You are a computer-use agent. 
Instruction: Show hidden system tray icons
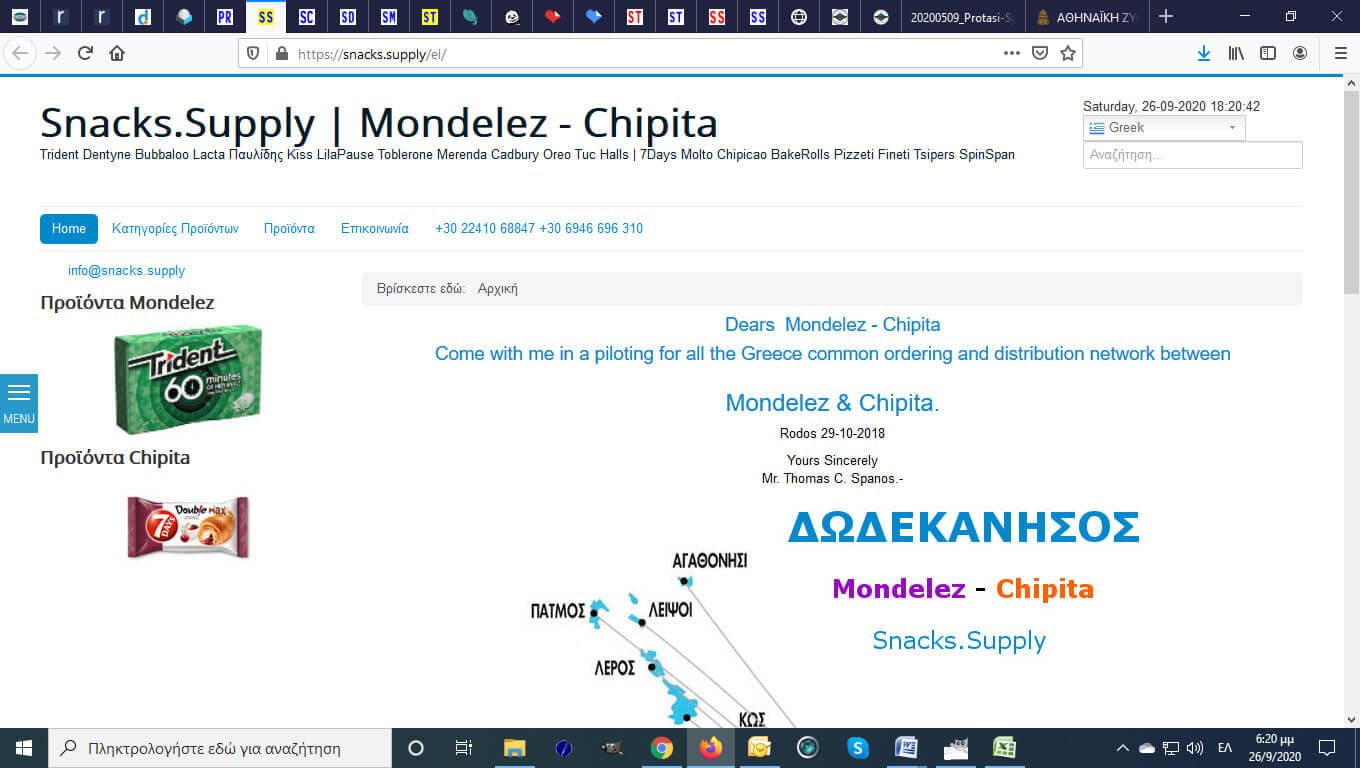pyautogui.click(x=1122, y=748)
